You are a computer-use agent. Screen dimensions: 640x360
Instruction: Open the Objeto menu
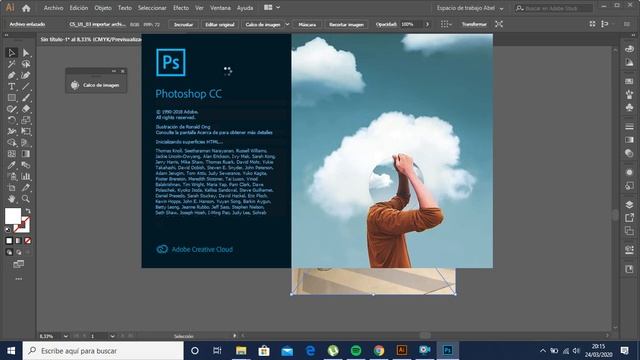pos(103,8)
